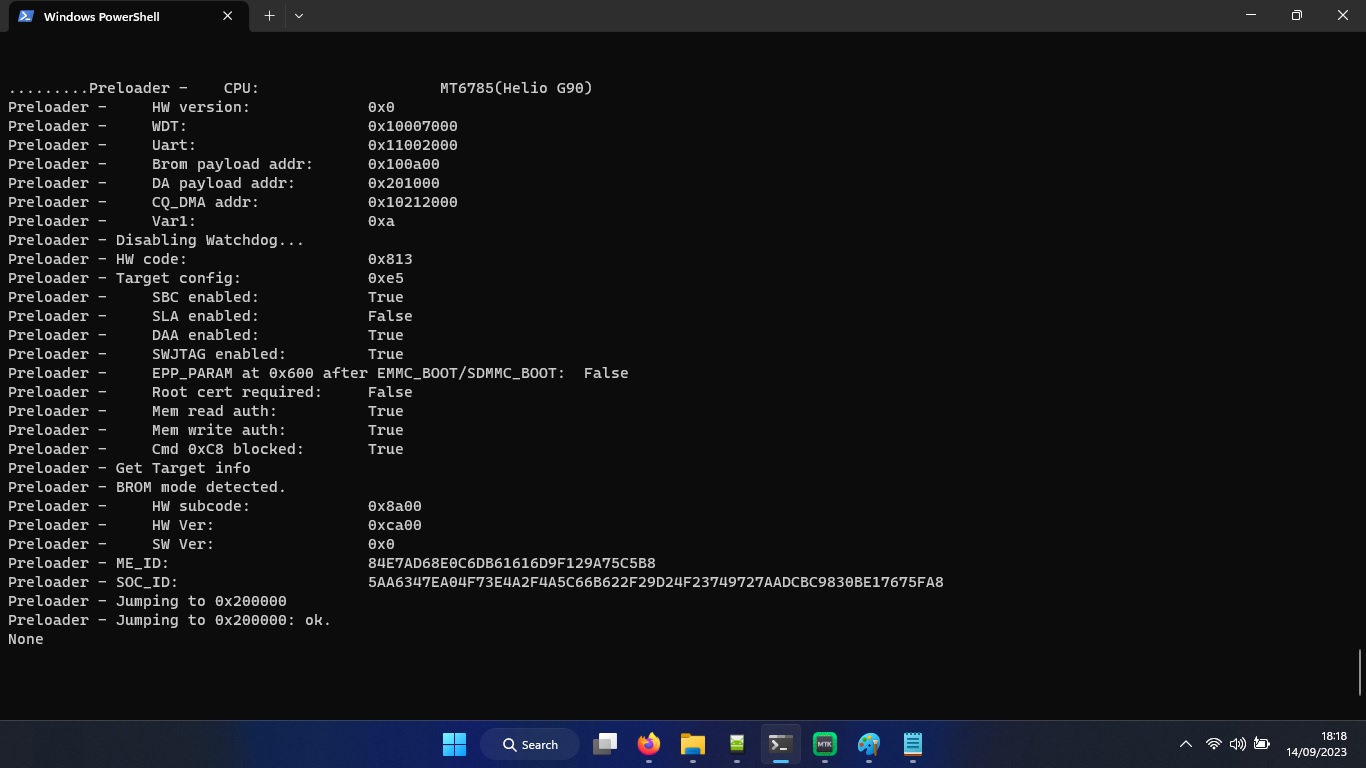
Task: Click the active PowerShell taskbar icon
Action: pyautogui.click(x=781, y=744)
